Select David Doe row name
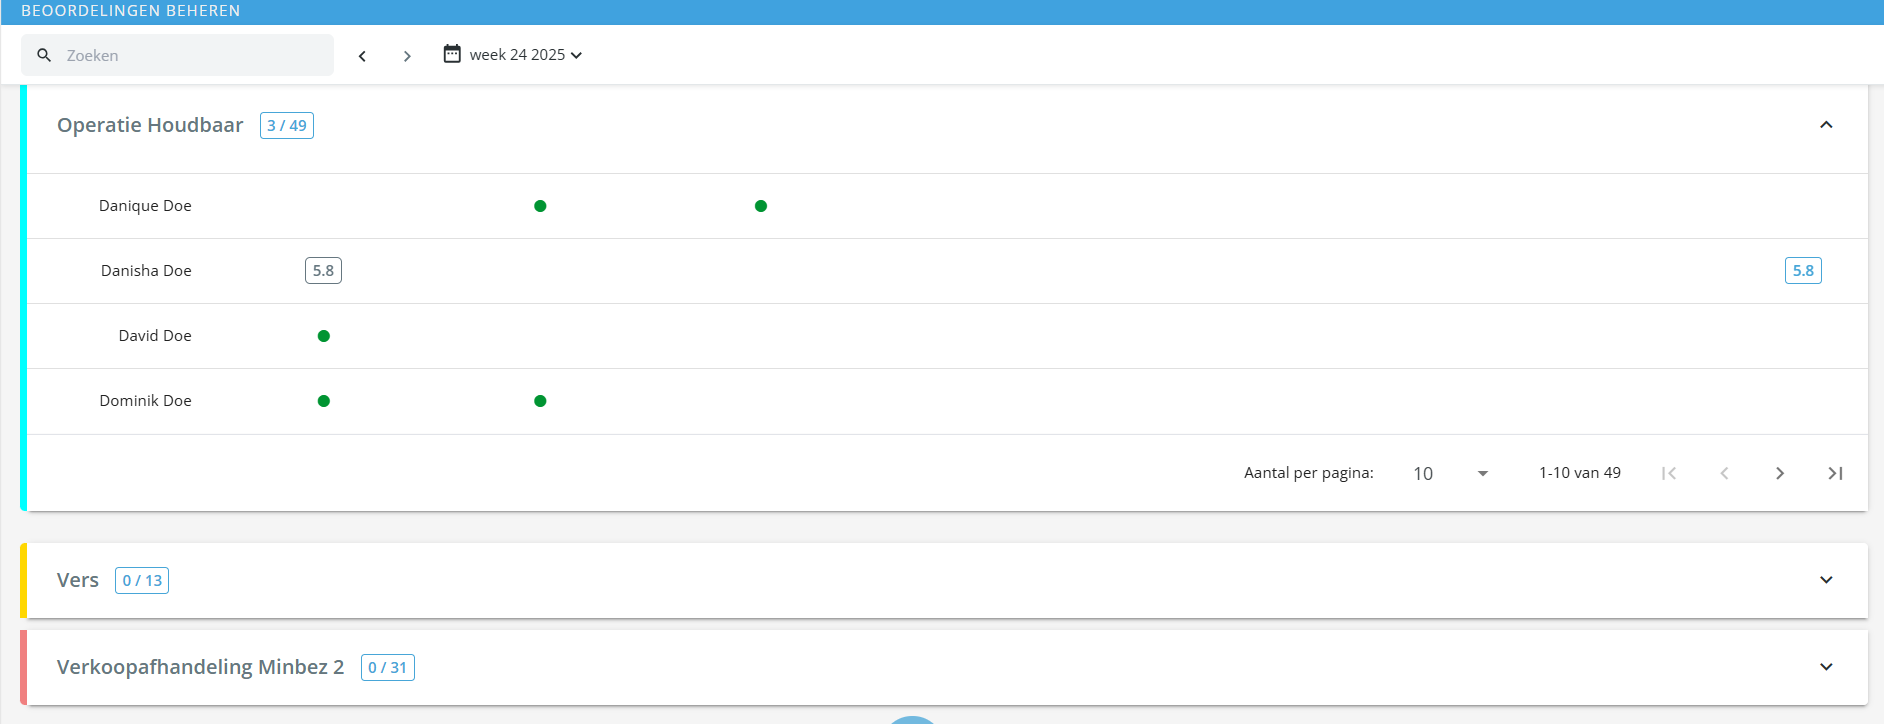This screenshot has width=1884, height=724. [x=155, y=336]
